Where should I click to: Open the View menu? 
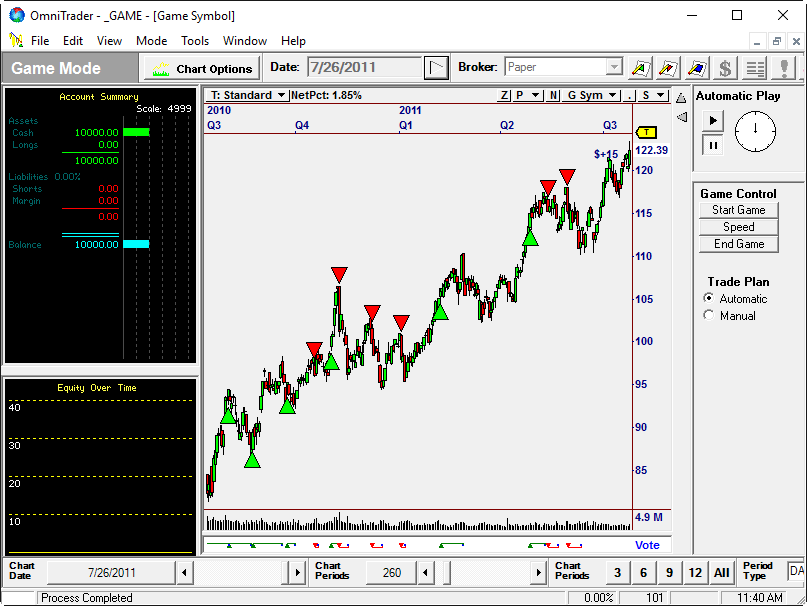(109, 41)
